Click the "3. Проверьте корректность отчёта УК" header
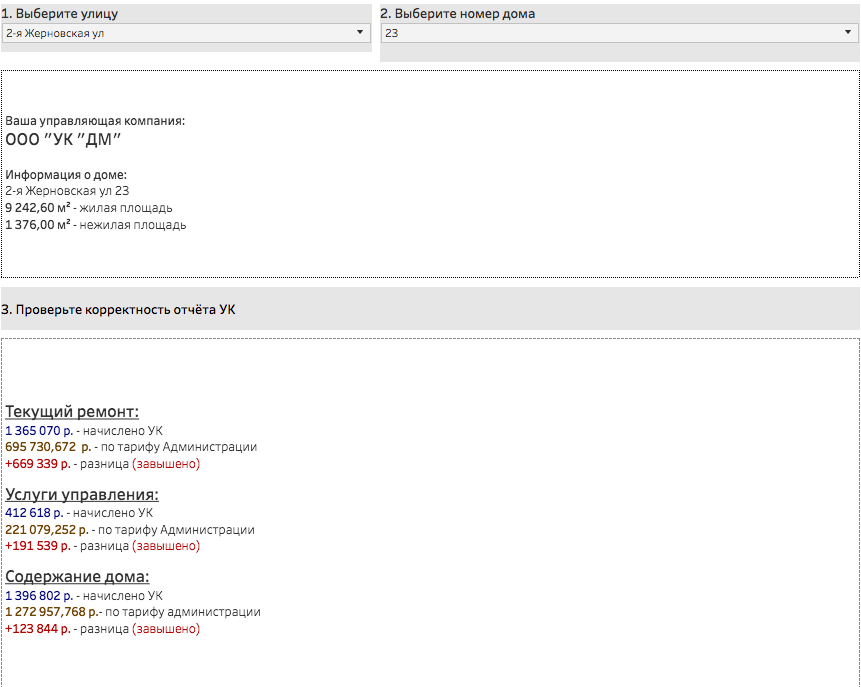861x687 pixels. 119,310
